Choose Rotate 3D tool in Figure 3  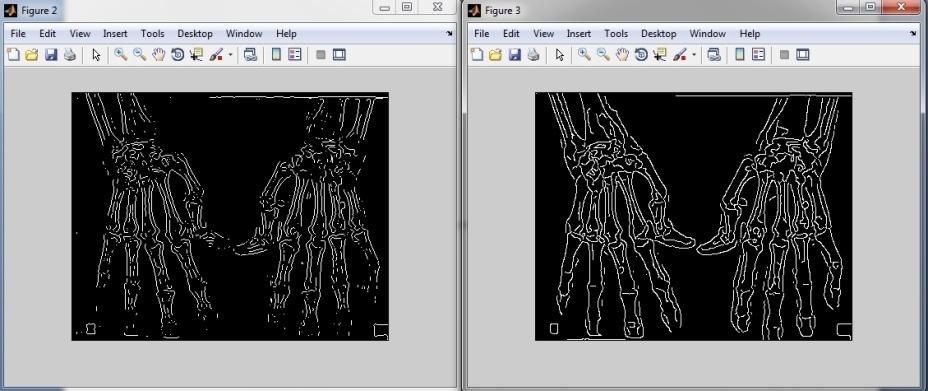tap(640, 55)
